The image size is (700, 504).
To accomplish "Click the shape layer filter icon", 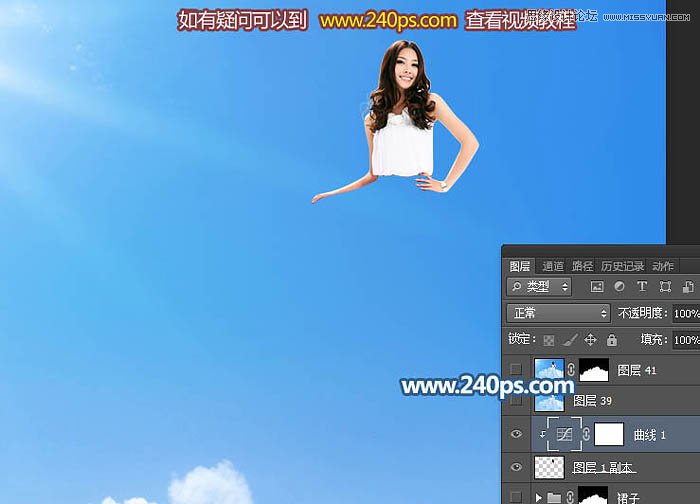I will pyautogui.click(x=665, y=287).
